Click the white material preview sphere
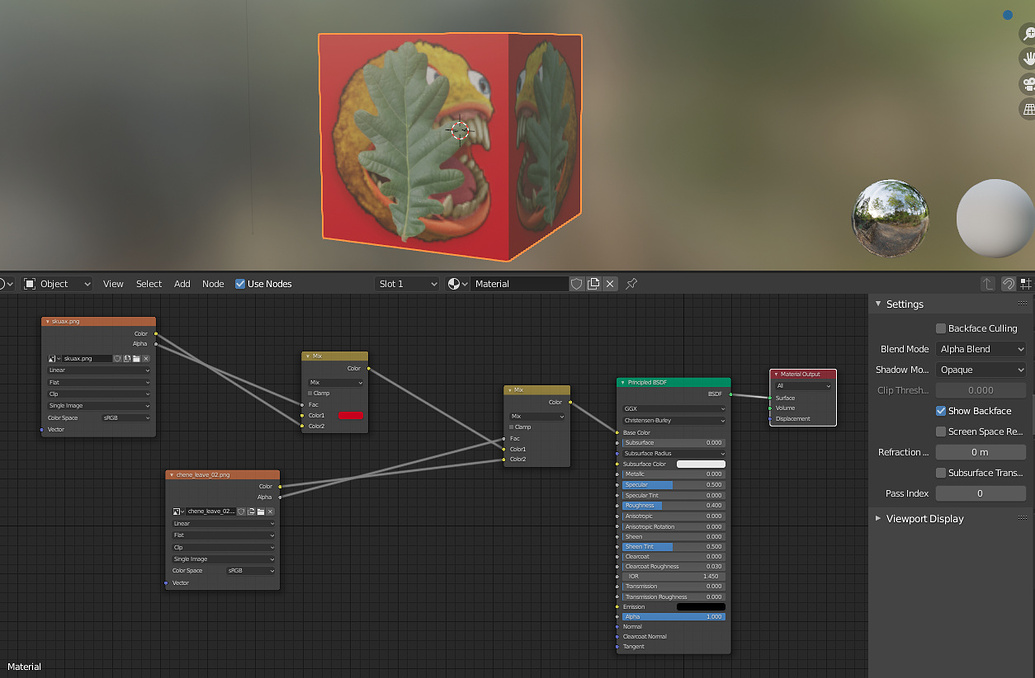Viewport: 1035px width, 678px height. 995,218
